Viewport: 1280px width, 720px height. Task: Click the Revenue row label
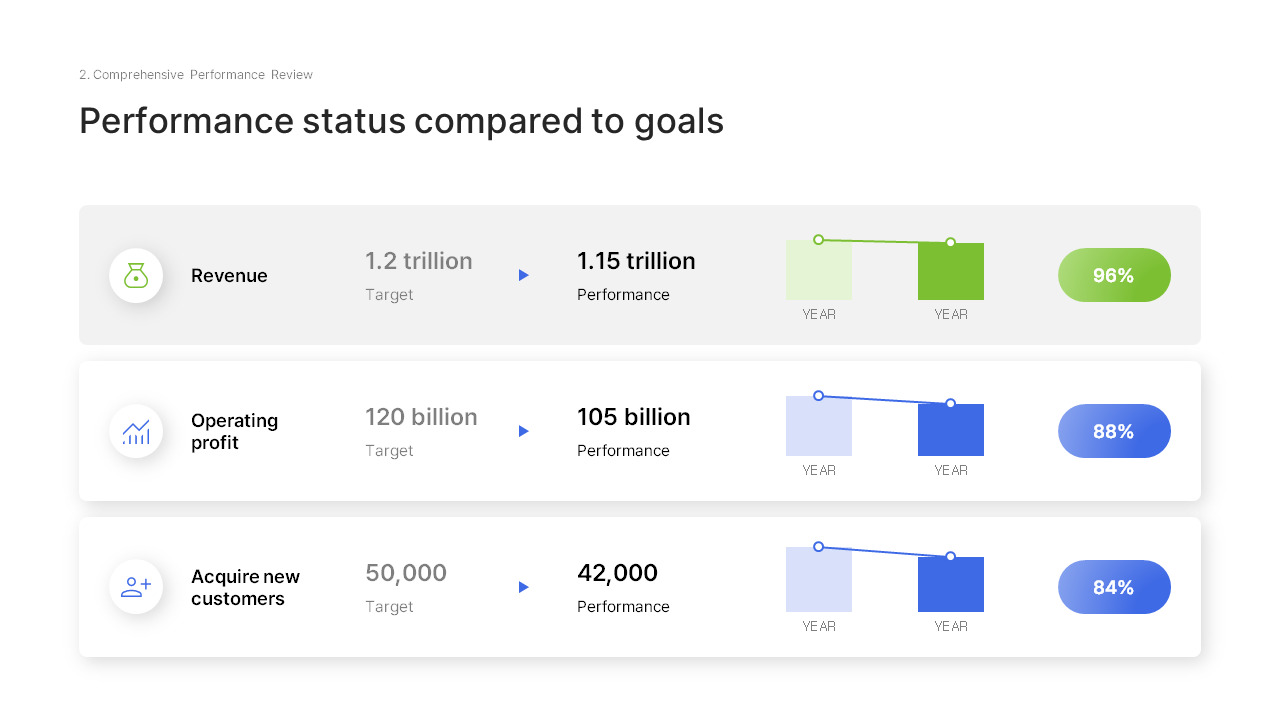tap(229, 275)
